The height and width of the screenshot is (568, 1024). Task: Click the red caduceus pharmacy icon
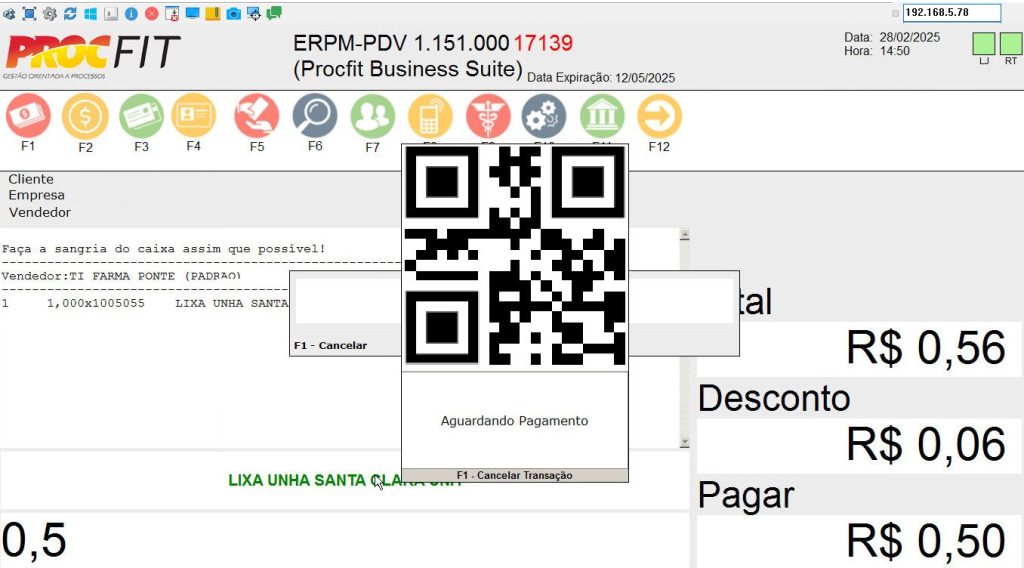[488, 118]
